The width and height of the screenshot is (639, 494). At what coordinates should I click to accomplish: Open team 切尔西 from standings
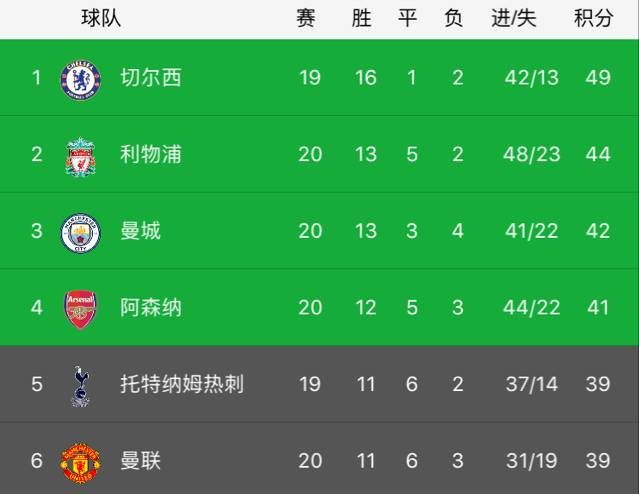click(x=151, y=77)
